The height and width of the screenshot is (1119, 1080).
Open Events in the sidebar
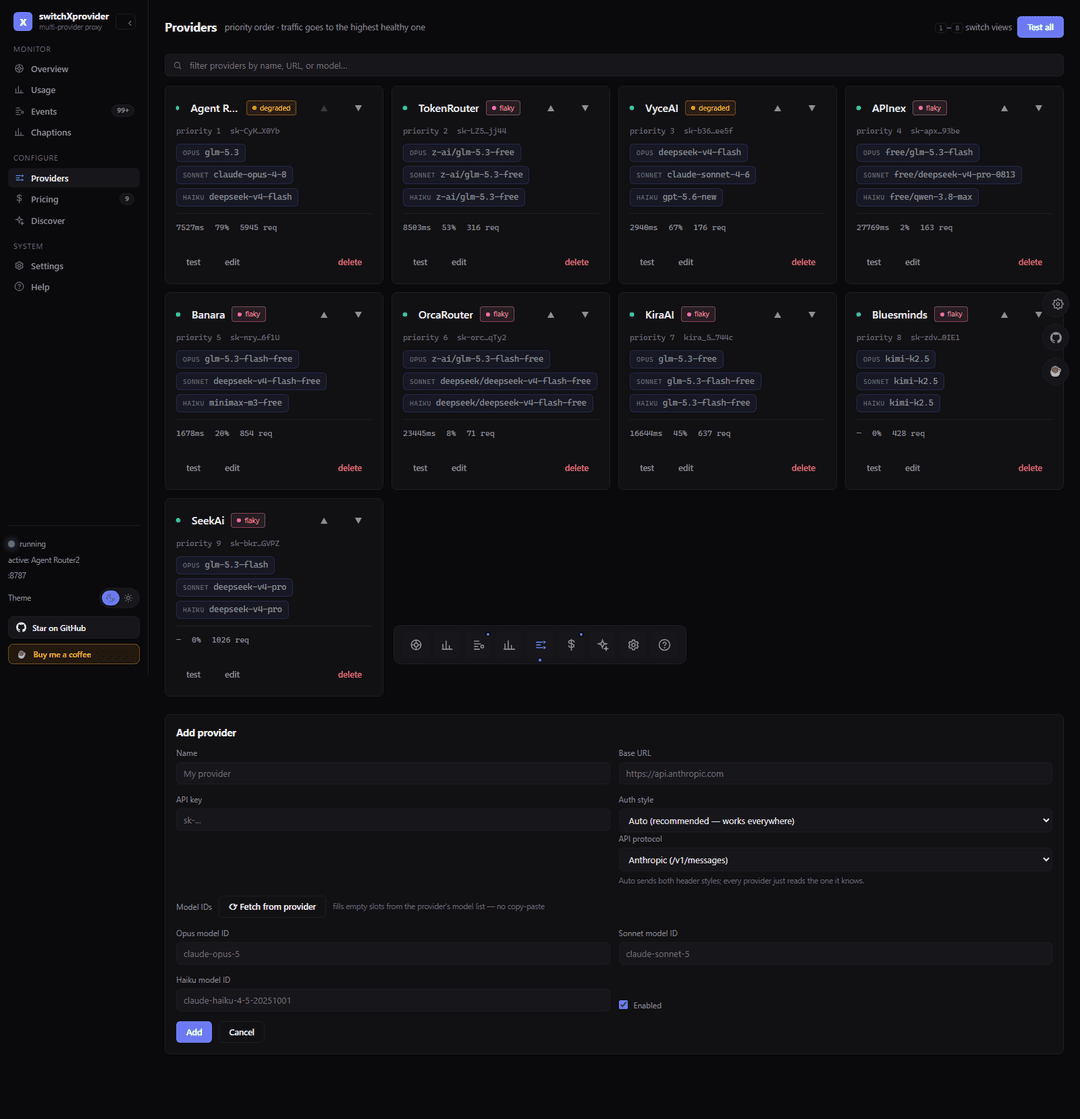click(74, 111)
